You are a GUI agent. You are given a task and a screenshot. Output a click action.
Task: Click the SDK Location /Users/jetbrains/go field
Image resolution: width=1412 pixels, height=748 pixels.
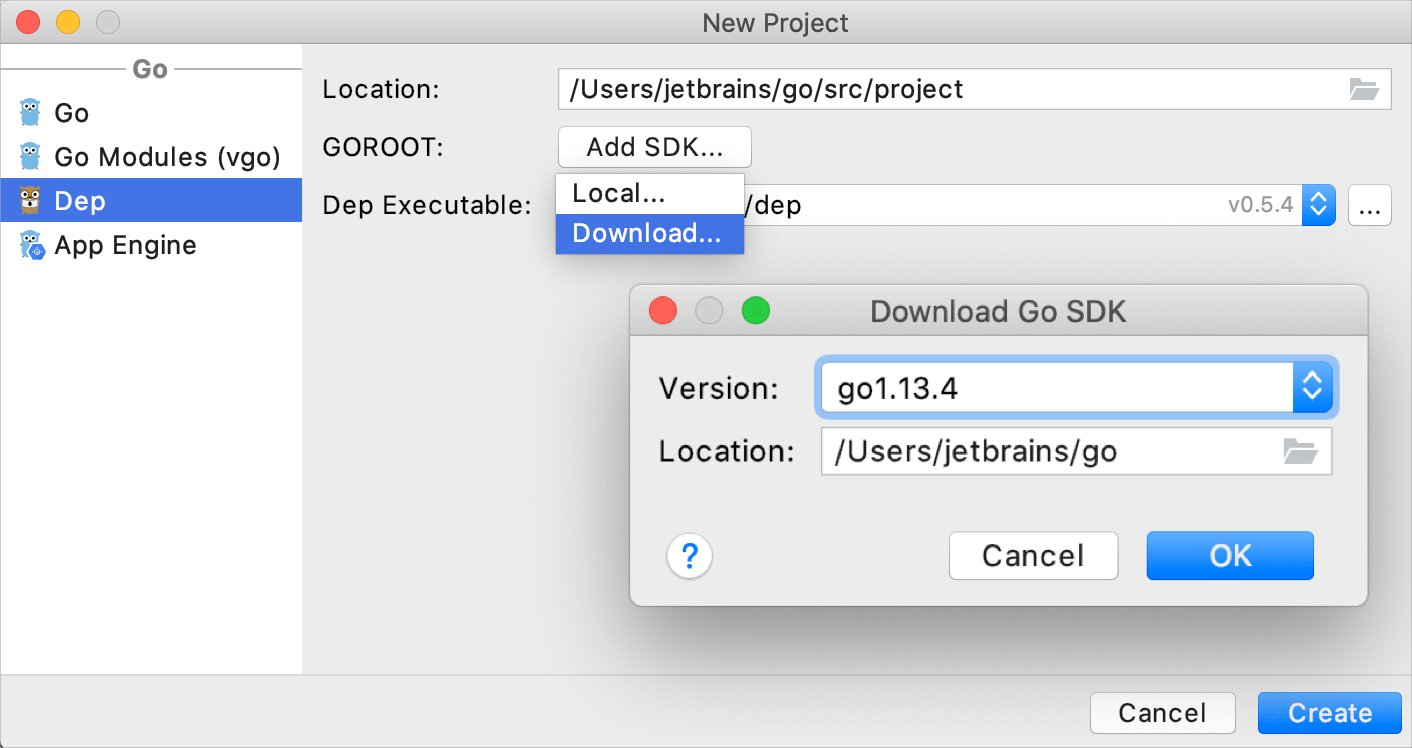1076,451
